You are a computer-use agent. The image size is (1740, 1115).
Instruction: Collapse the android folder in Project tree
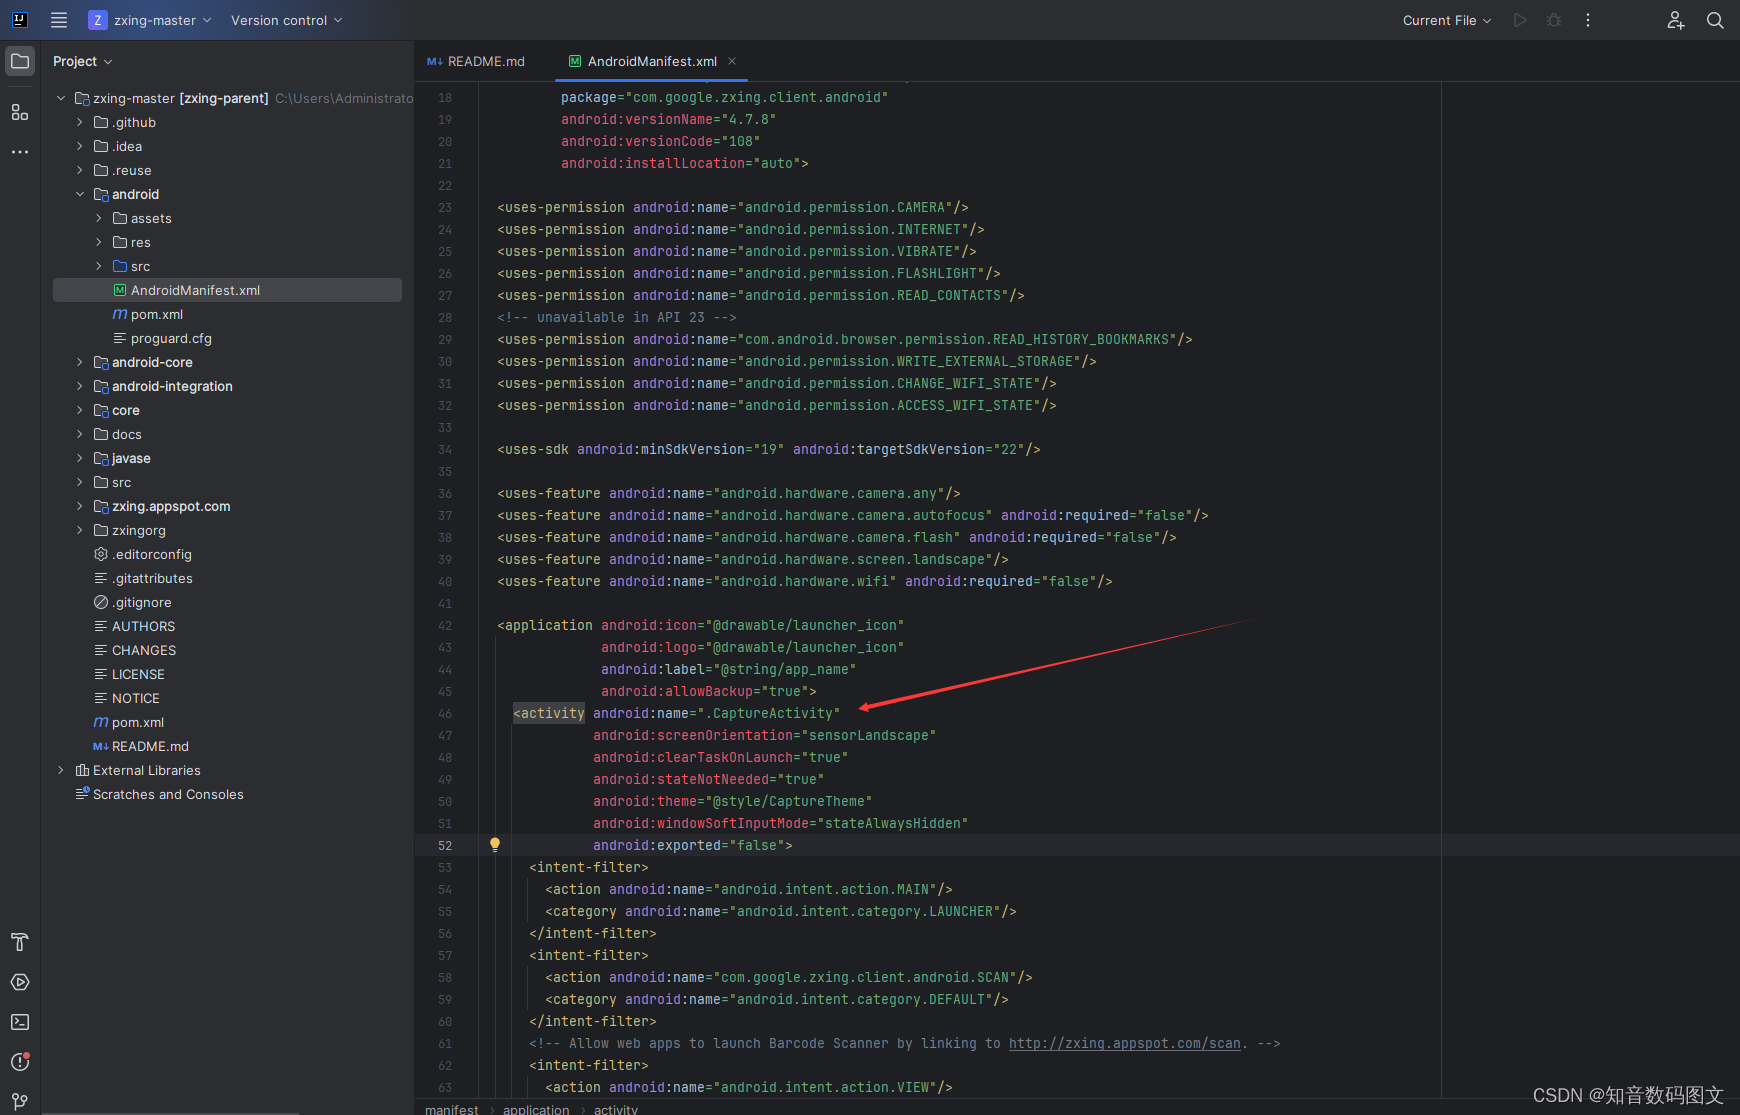coord(81,194)
